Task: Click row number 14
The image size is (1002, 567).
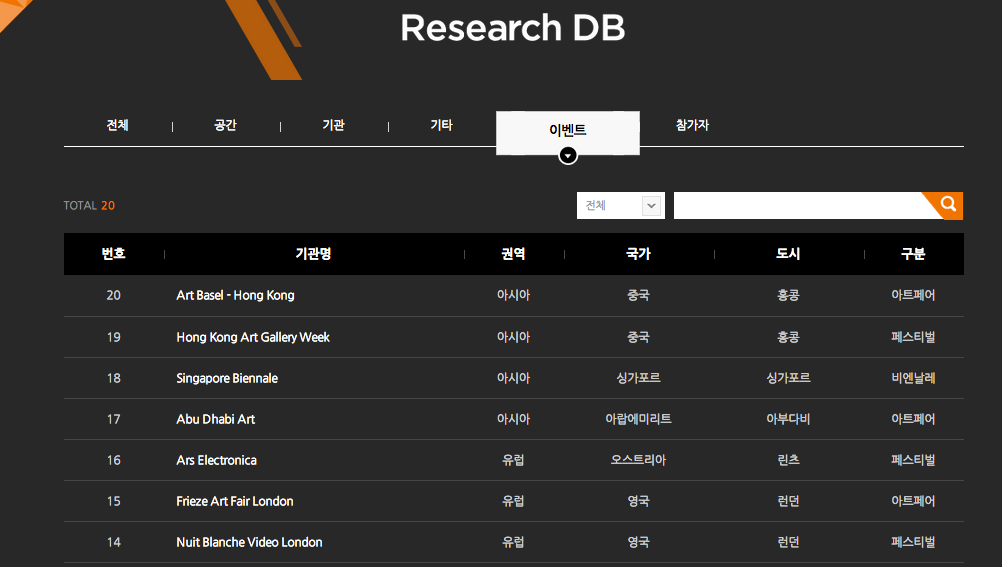Action: (114, 542)
